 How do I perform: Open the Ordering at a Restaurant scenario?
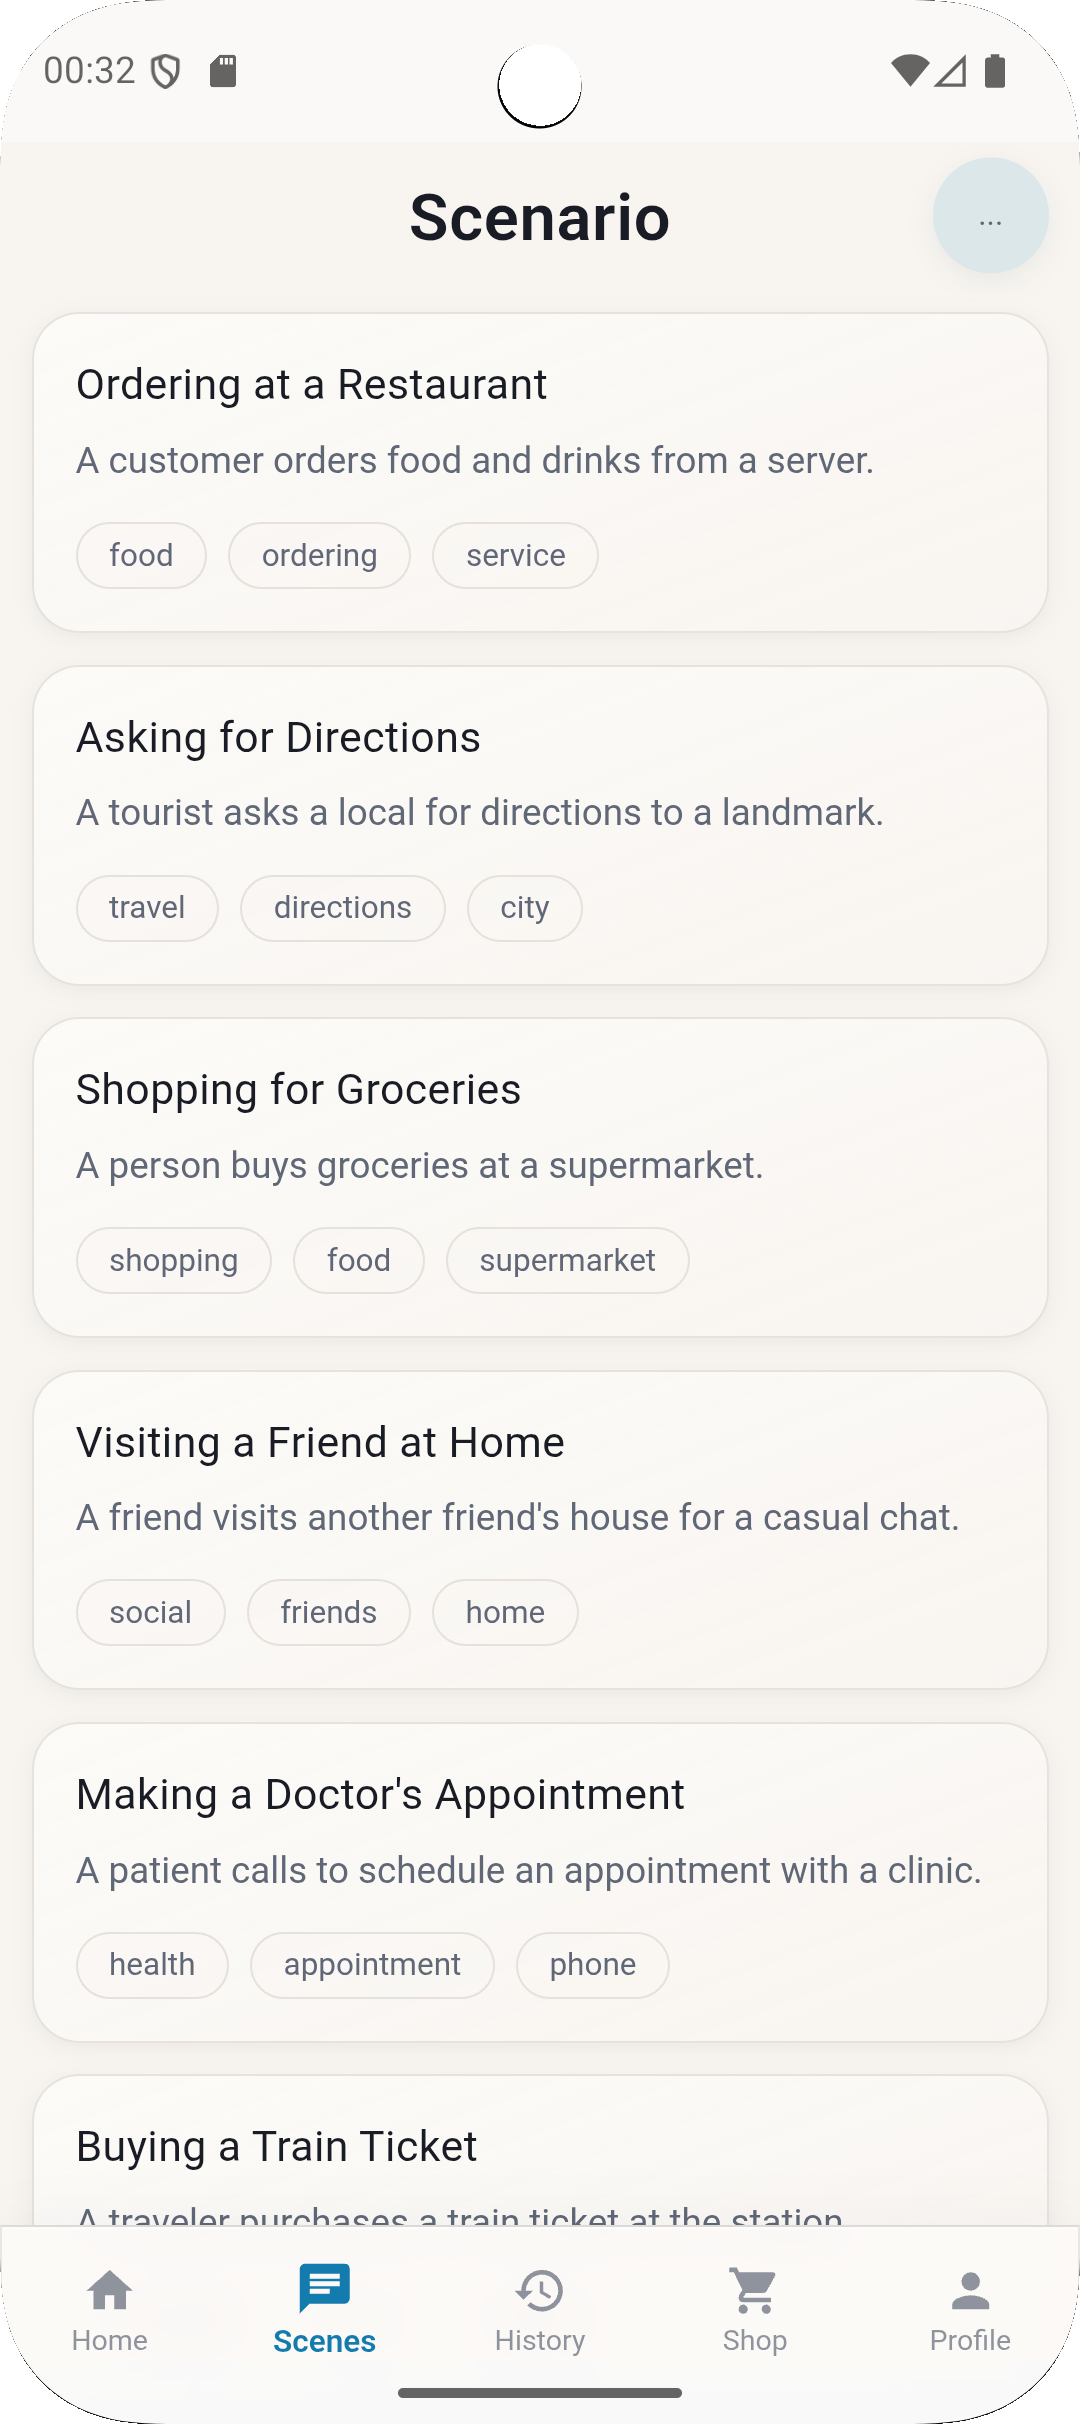[540, 420]
